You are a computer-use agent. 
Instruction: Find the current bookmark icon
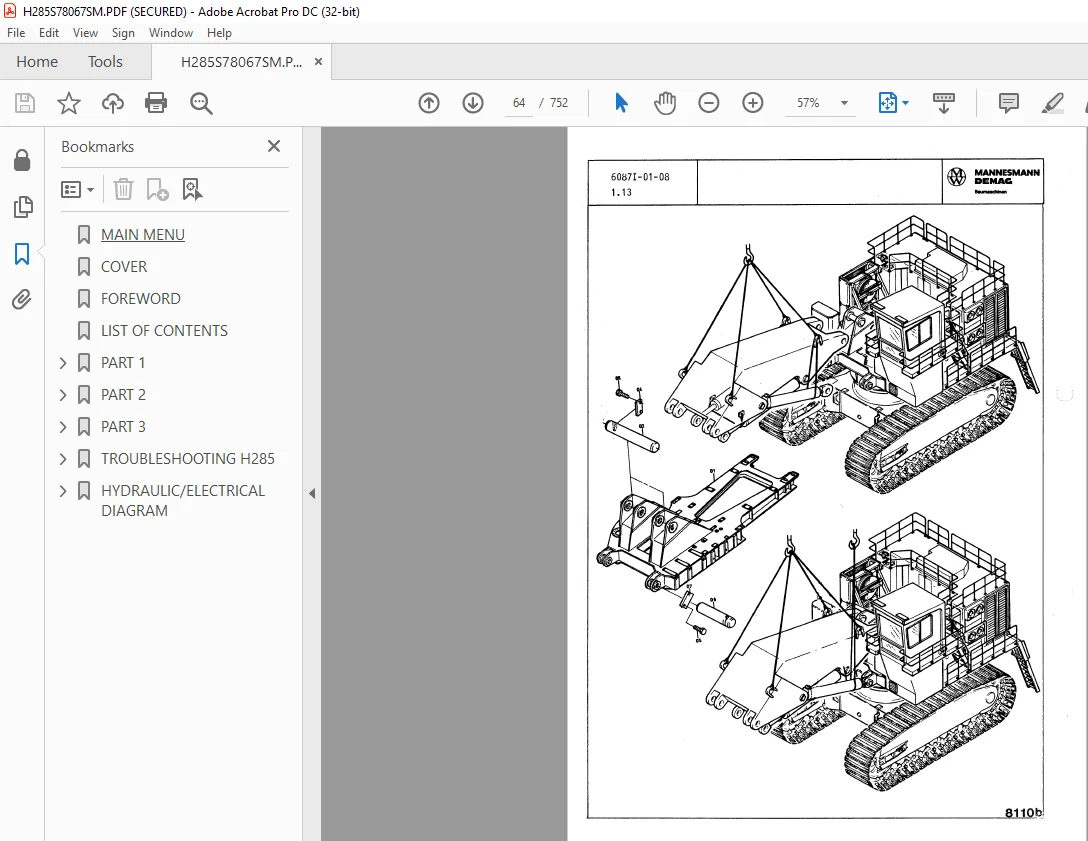[192, 189]
